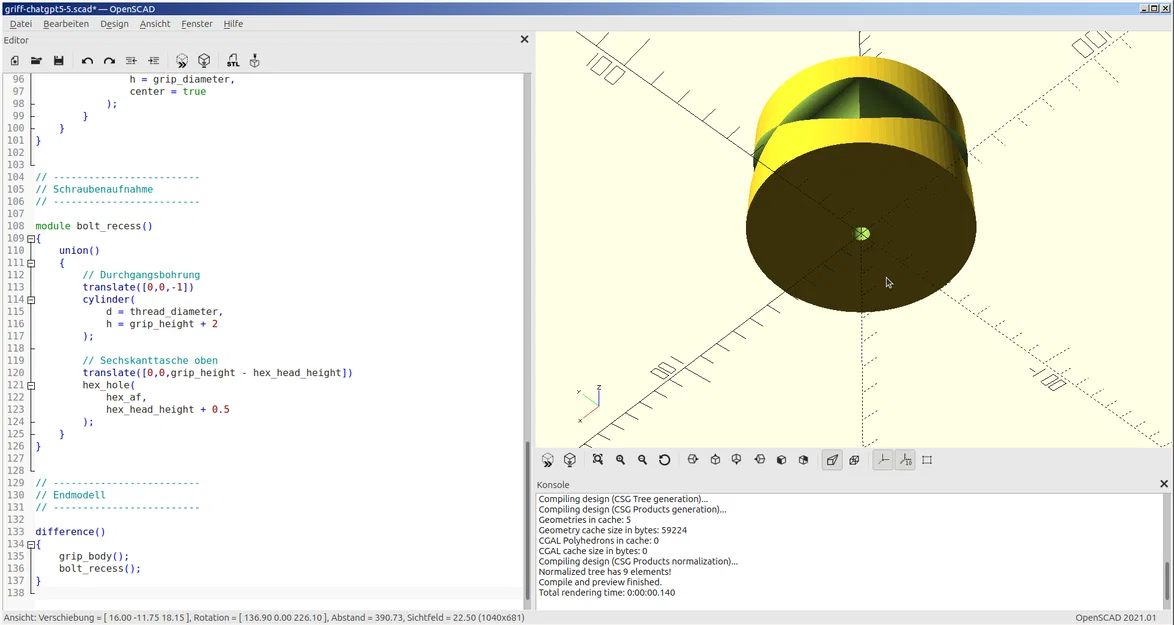Click 'Compile and preview finished.' in the console
Screen dimensions: 1174x625
tap(600, 582)
